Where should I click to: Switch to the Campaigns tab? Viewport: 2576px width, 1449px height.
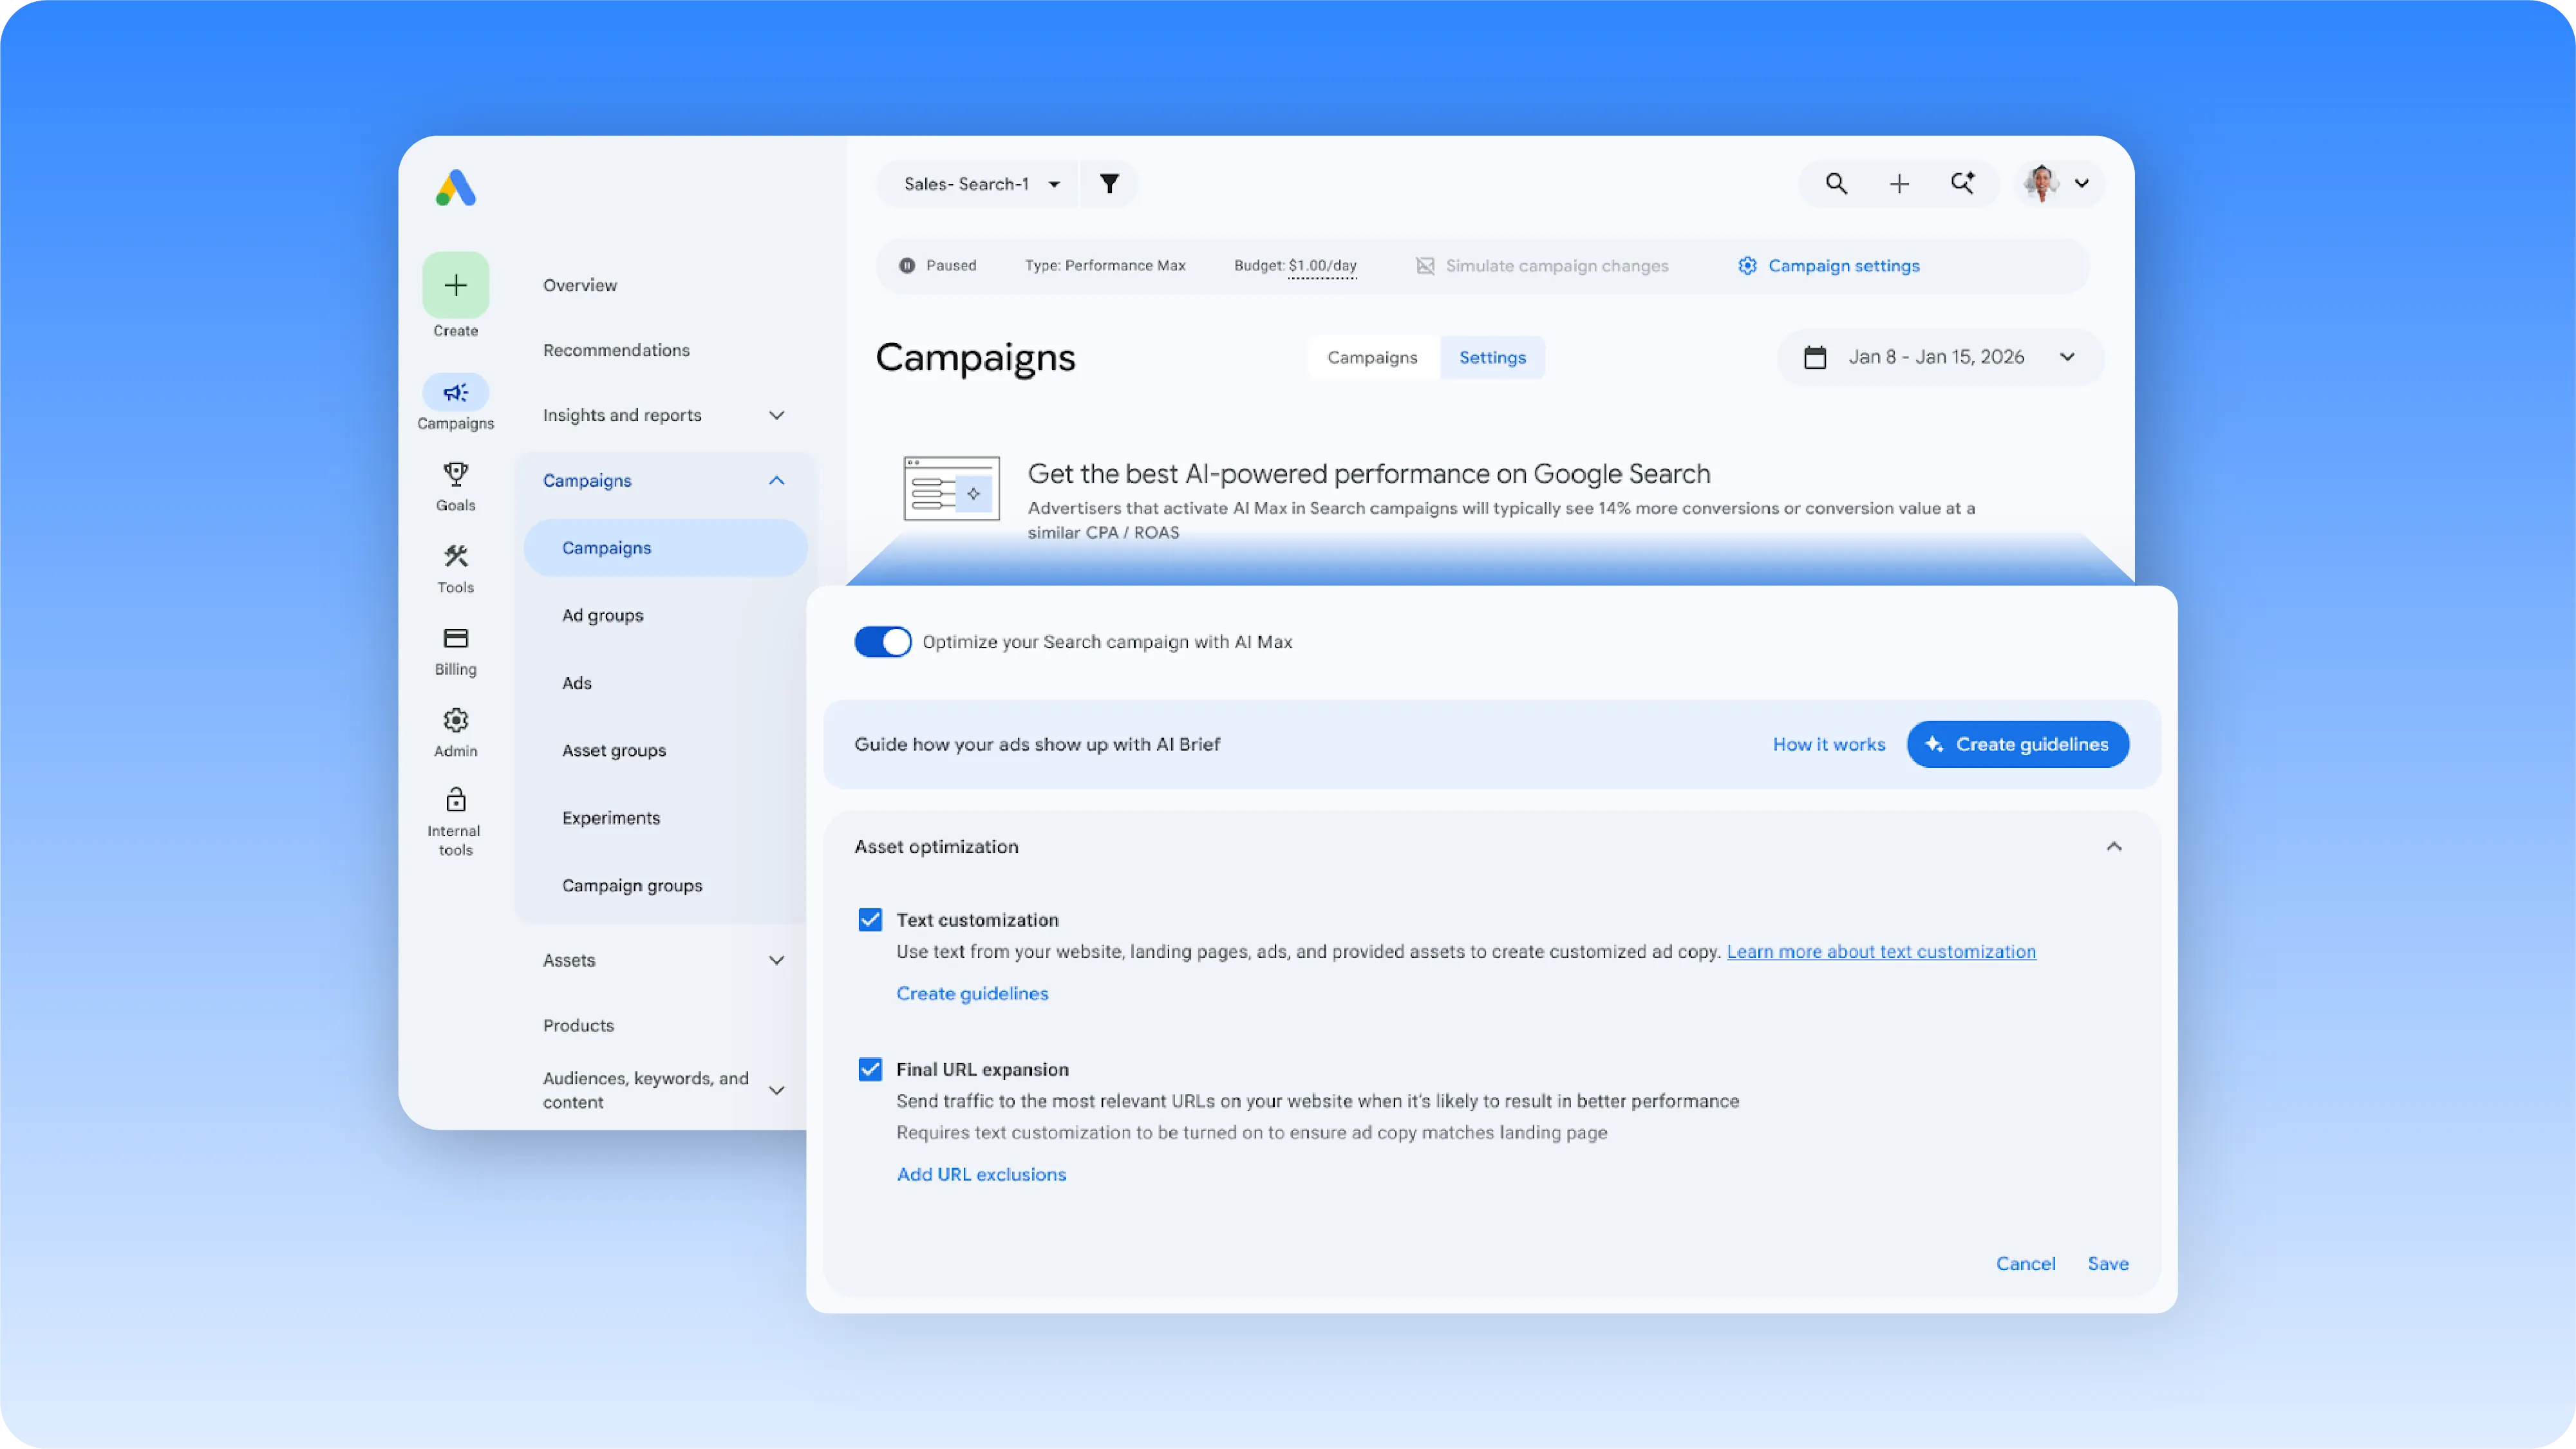pos(1372,358)
